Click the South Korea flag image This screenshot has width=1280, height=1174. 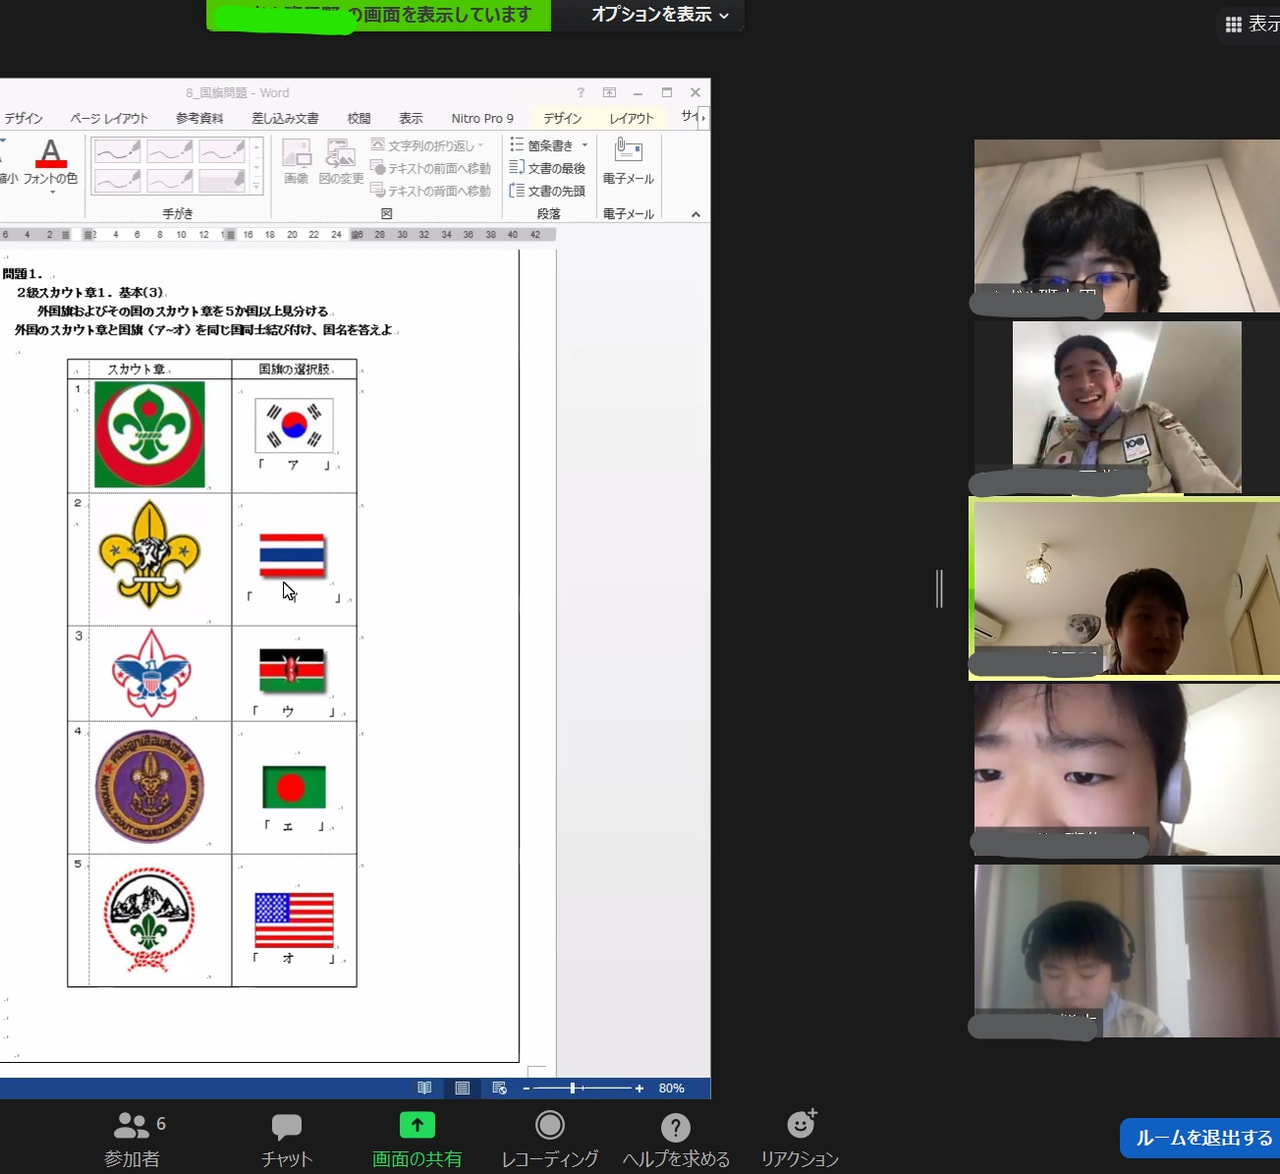pos(294,425)
